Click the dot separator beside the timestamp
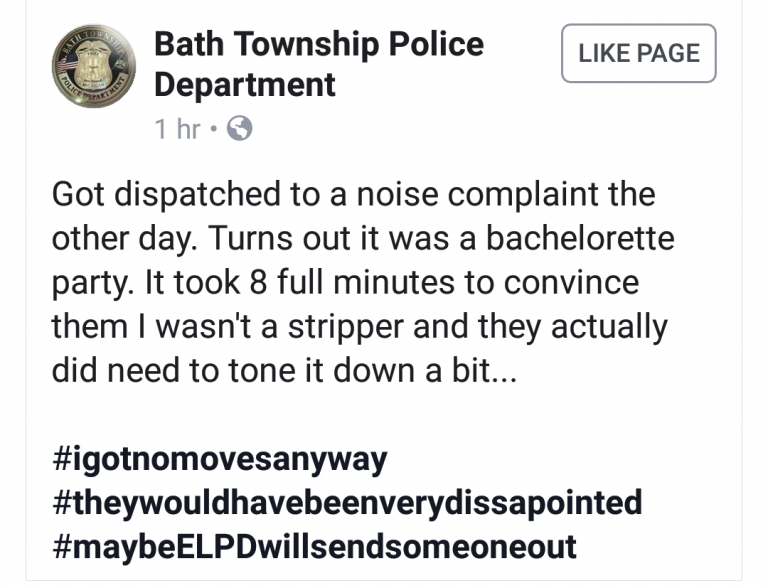This screenshot has height=588, width=768. pyautogui.click(x=213, y=129)
